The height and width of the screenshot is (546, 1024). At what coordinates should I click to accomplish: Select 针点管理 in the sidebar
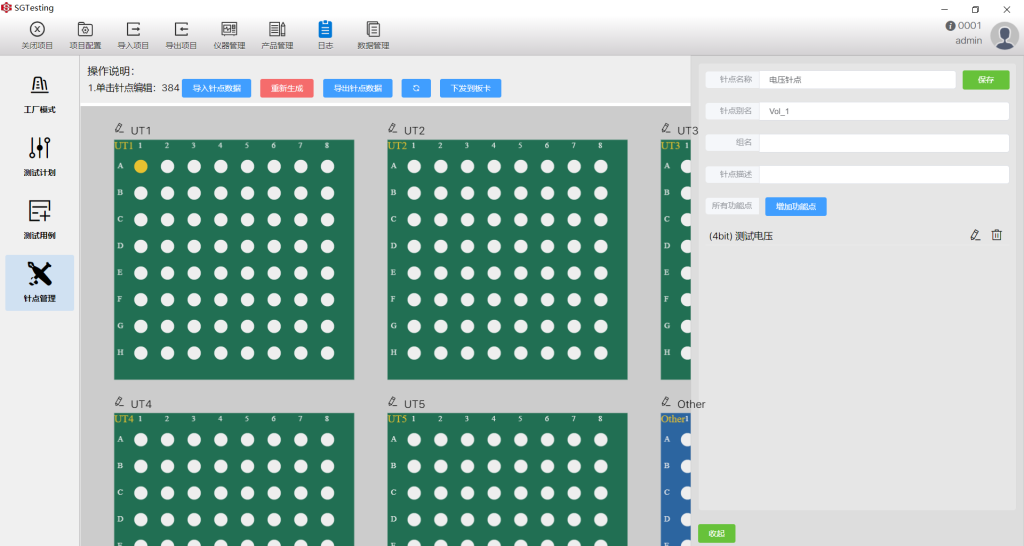click(40, 283)
